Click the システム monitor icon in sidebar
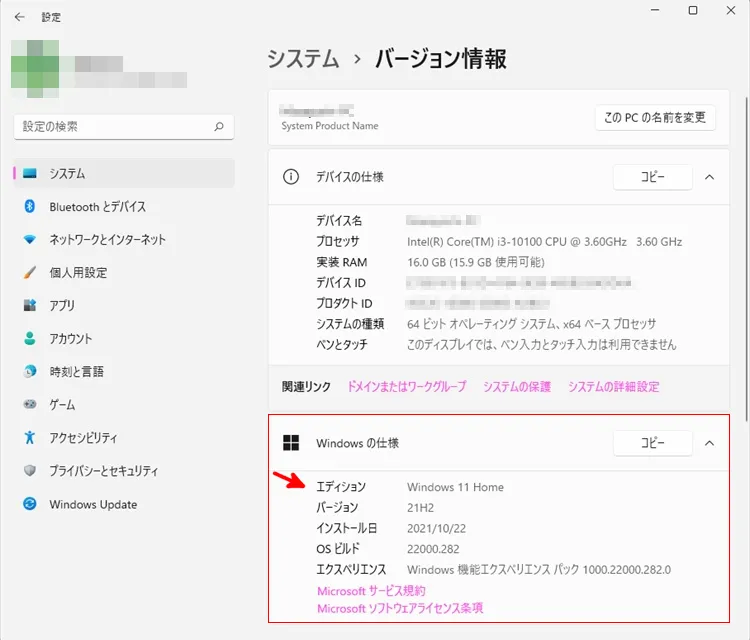 [x=30, y=173]
